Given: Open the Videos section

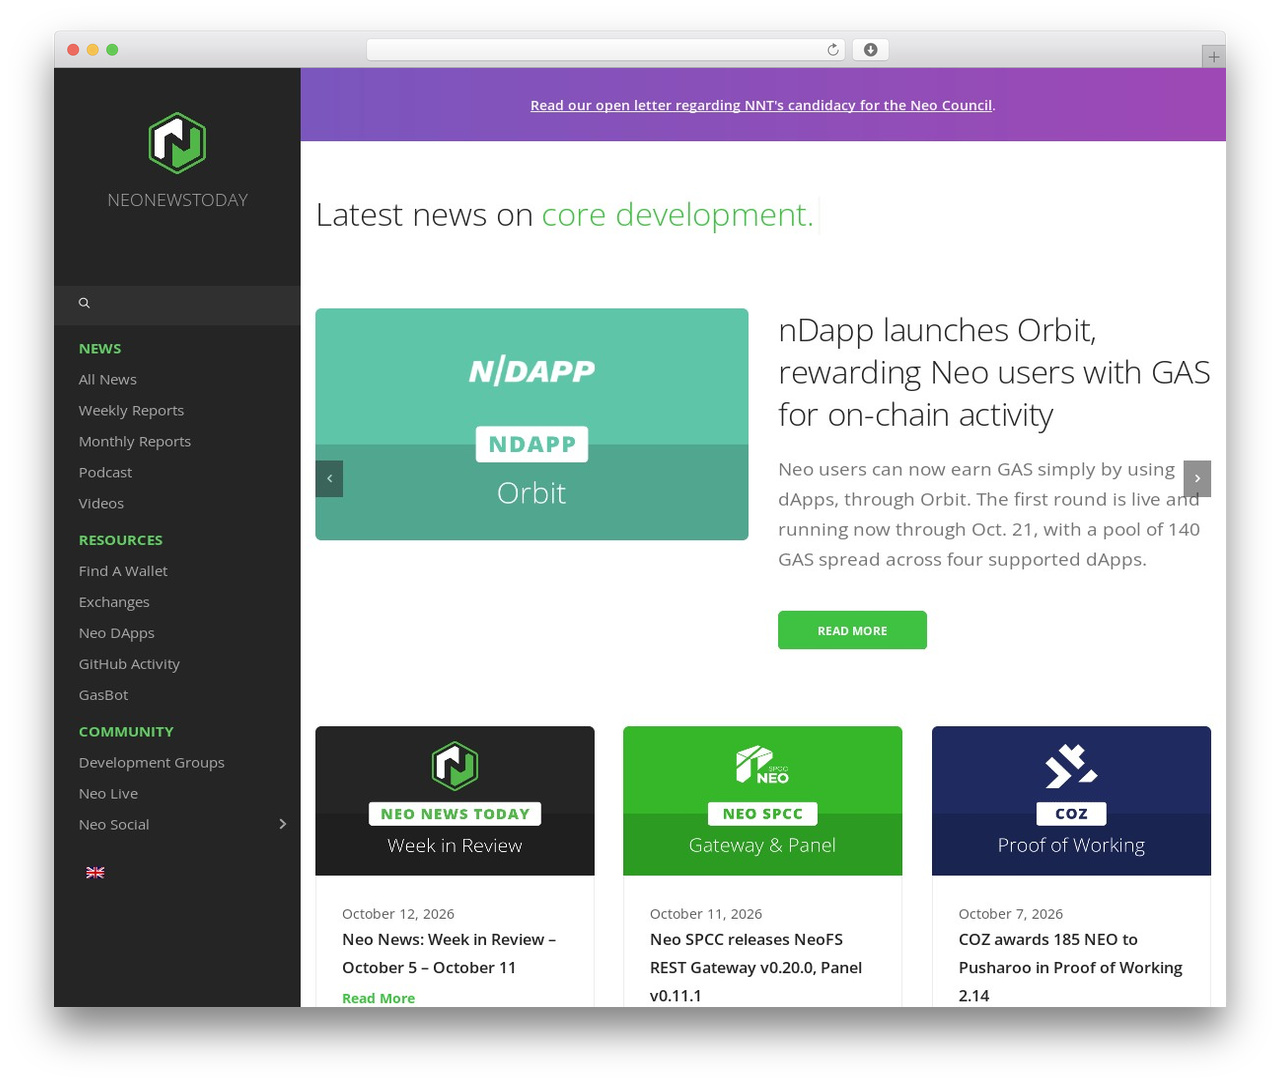Looking at the screenshot, I should 101,503.
